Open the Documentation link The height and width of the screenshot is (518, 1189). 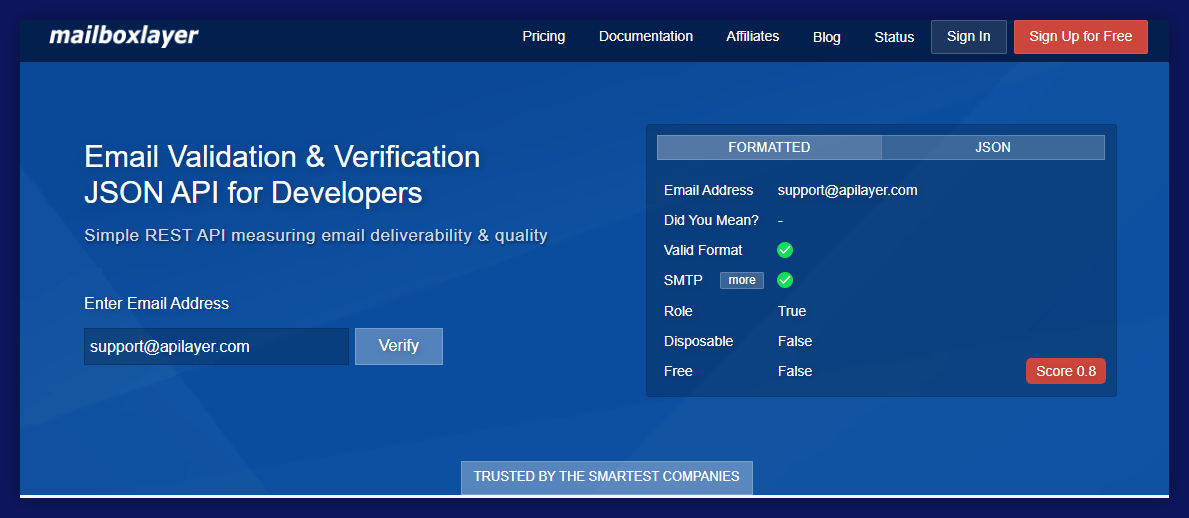[x=646, y=36]
